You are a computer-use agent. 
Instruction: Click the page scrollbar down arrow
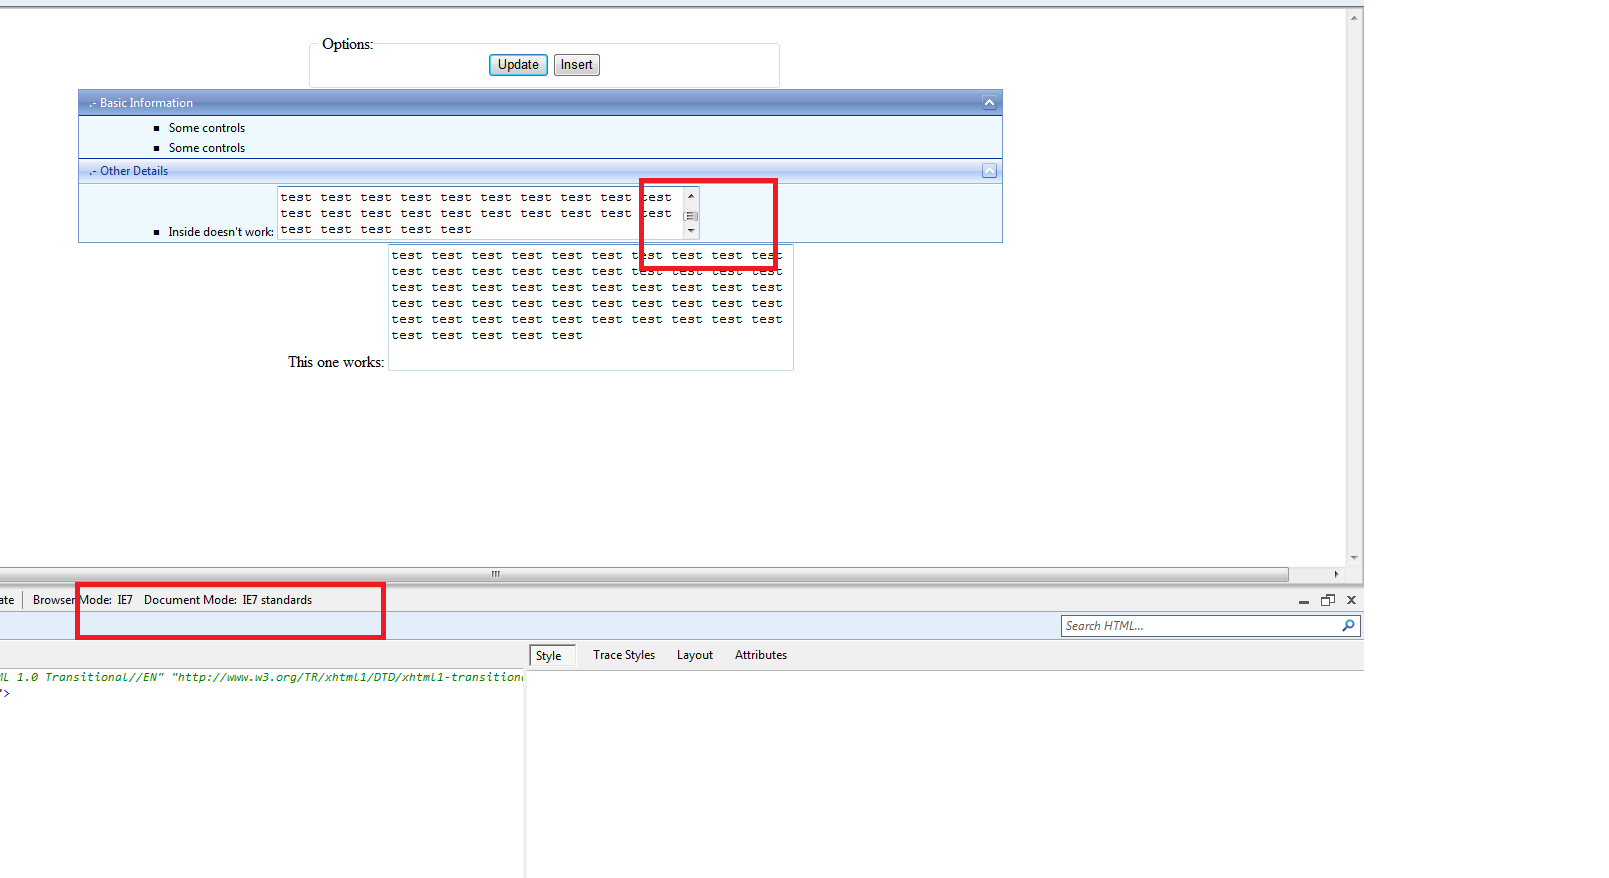tap(1354, 558)
